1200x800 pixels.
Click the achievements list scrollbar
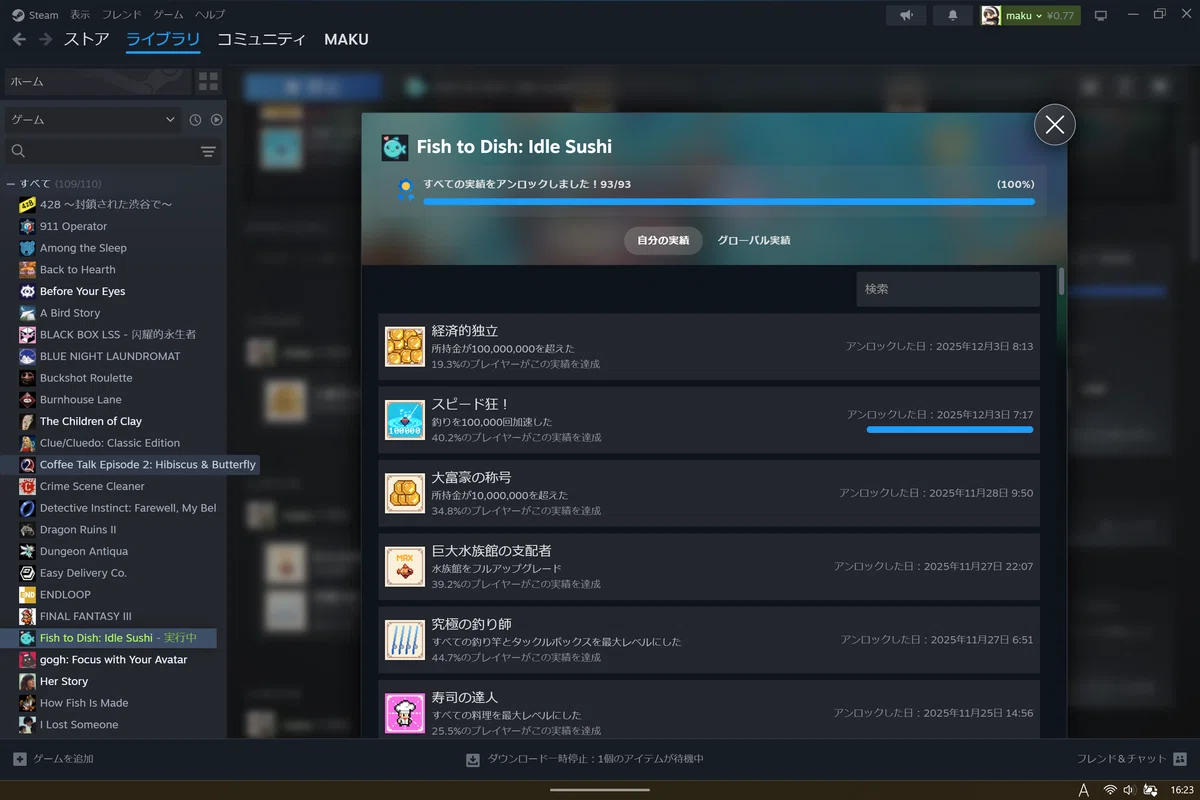[1061, 283]
